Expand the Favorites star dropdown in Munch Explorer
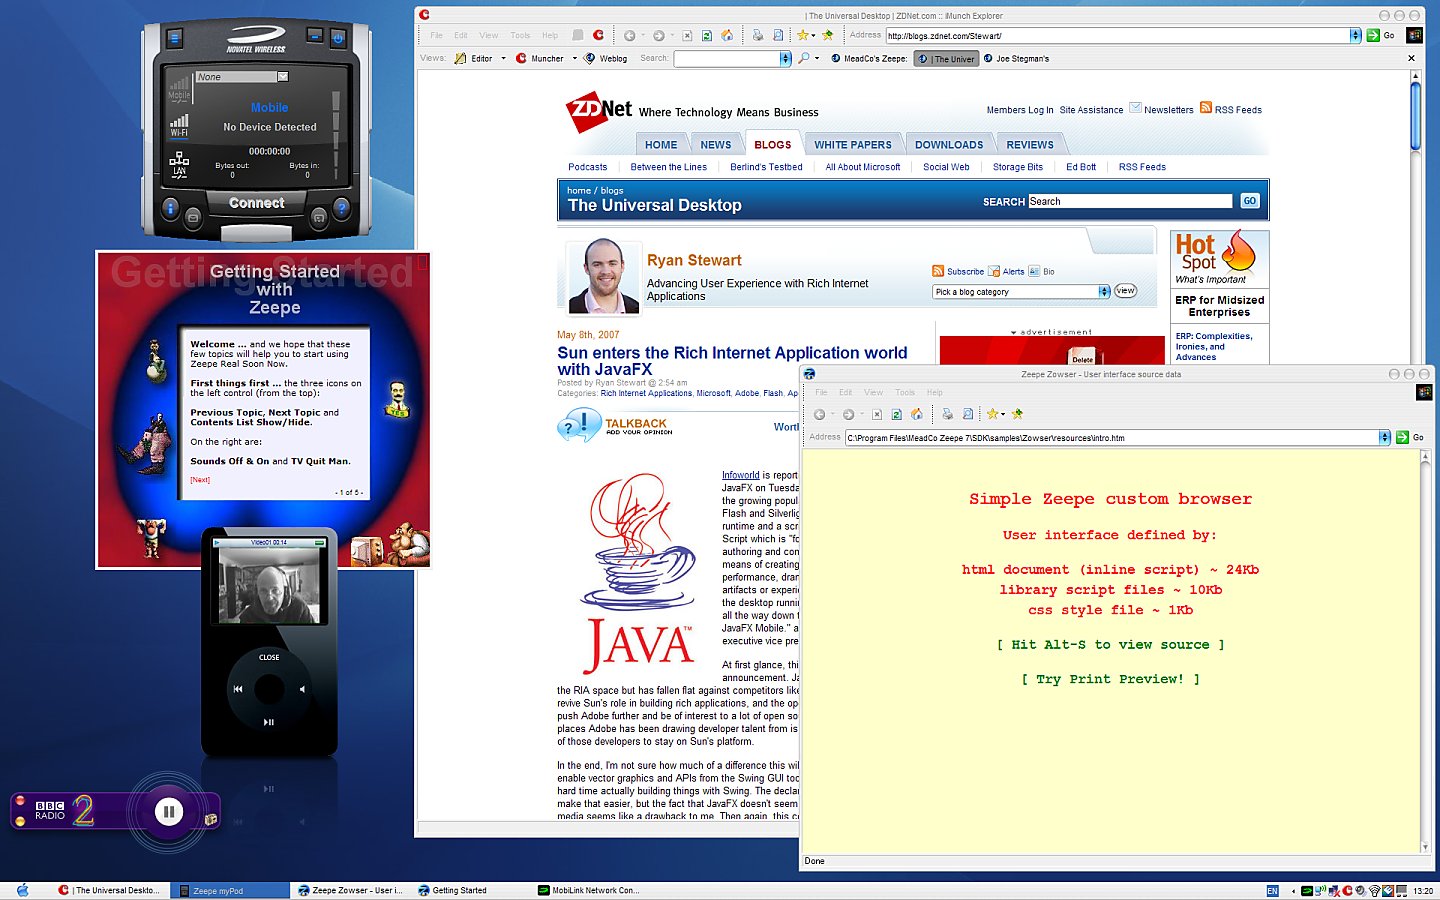The height and width of the screenshot is (900, 1440). [x=814, y=35]
